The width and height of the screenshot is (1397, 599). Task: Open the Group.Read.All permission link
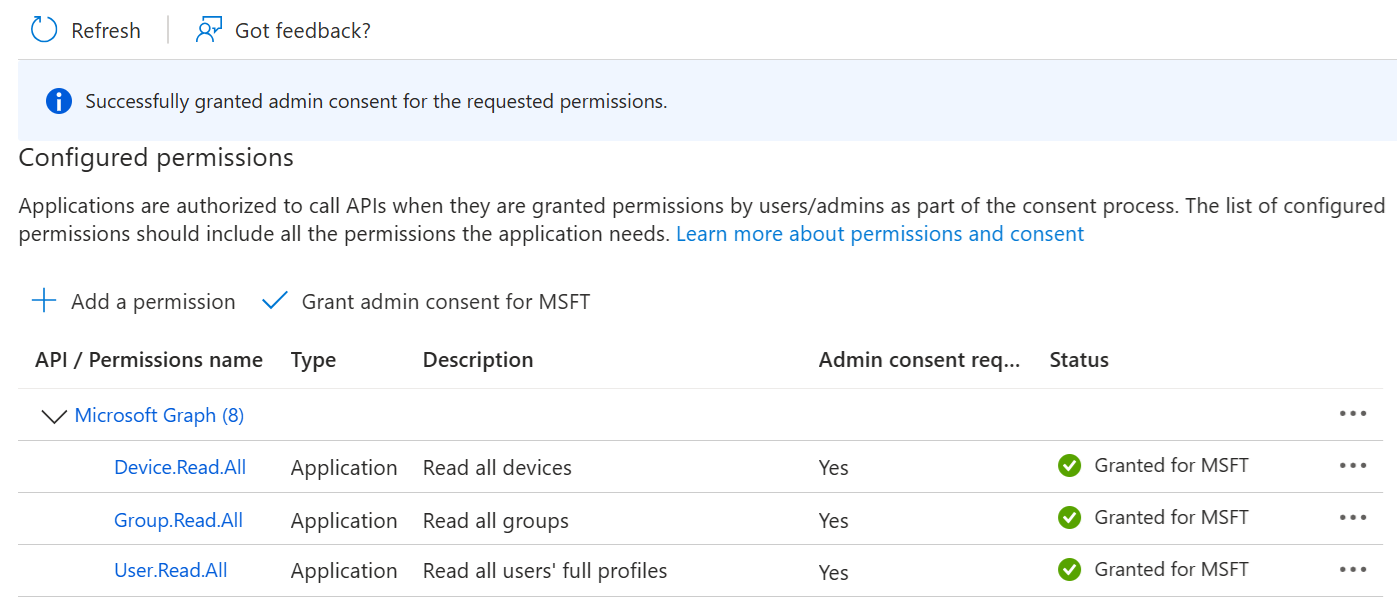click(178, 520)
